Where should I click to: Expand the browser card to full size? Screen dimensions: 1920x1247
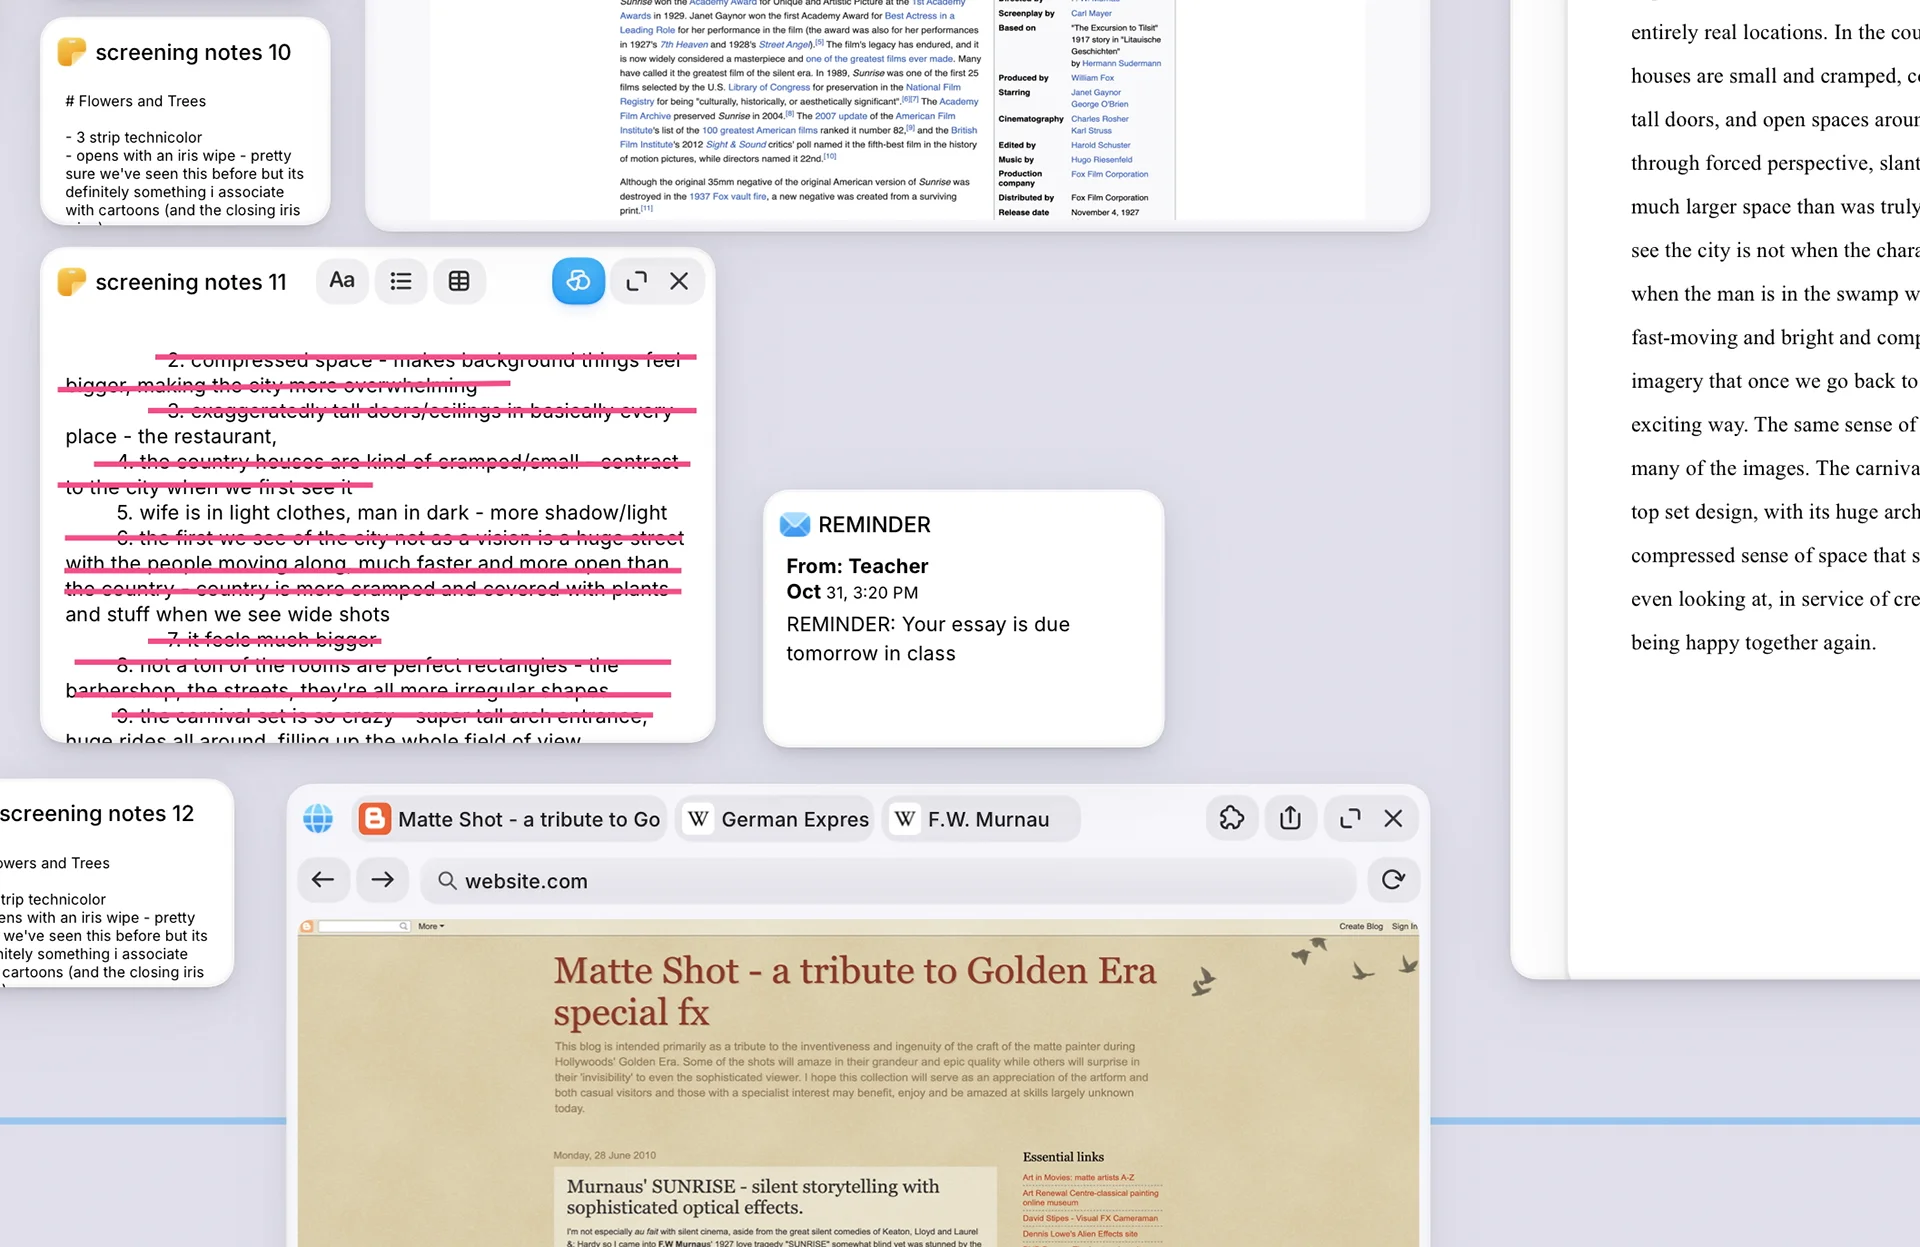click(x=1350, y=818)
